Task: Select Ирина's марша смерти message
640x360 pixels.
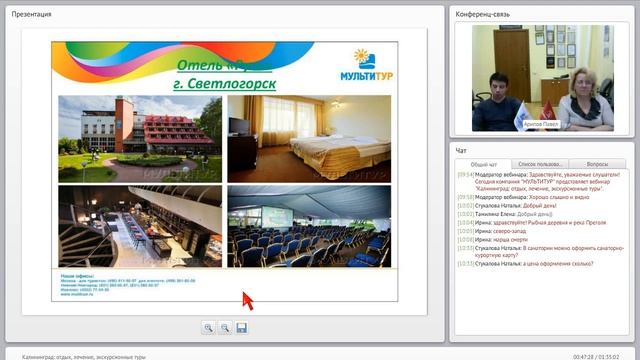Action: (493, 240)
